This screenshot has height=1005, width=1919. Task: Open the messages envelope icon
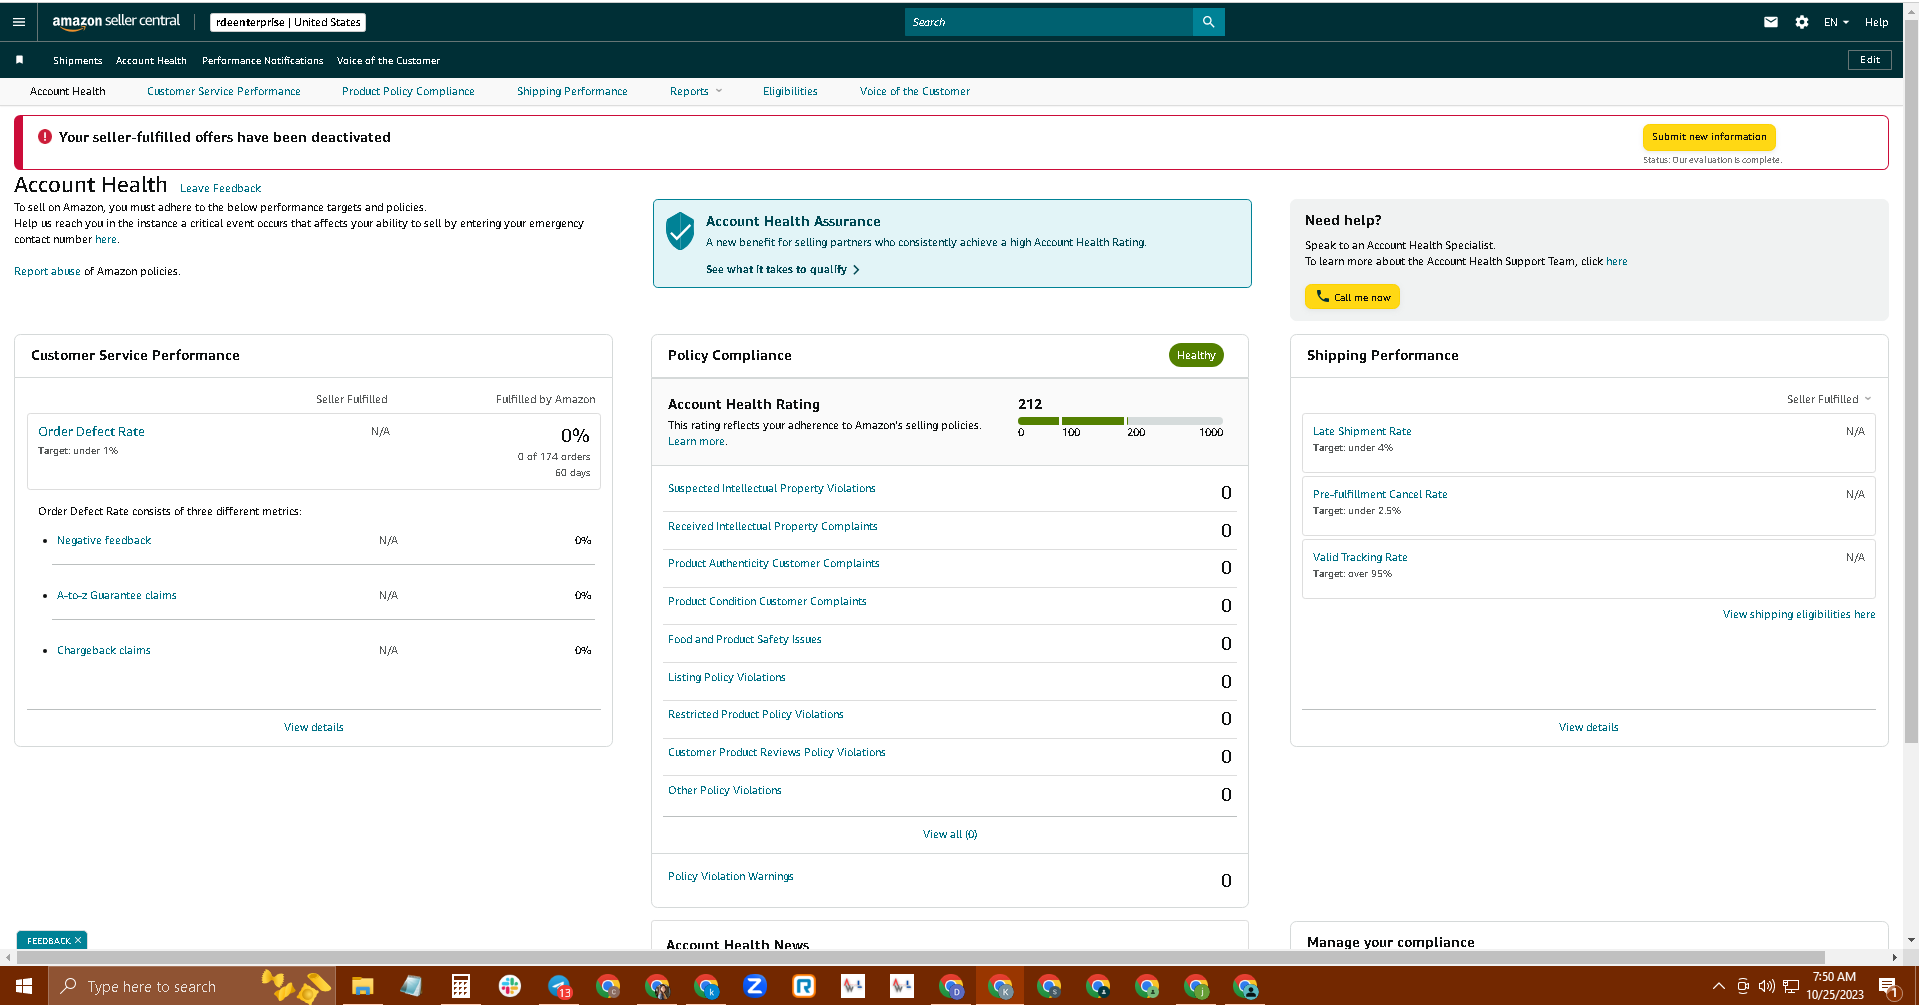tap(1770, 22)
